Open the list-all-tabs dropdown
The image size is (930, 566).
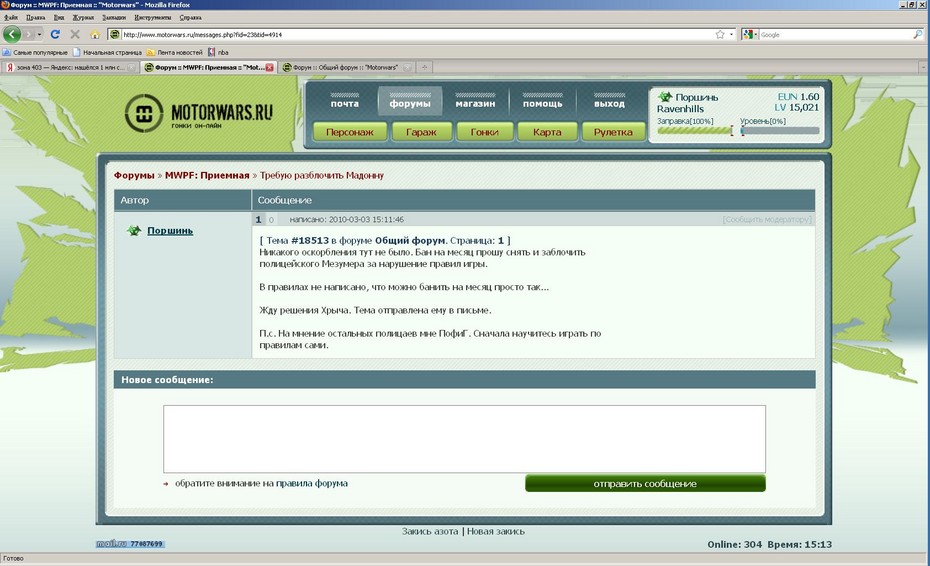click(x=923, y=68)
